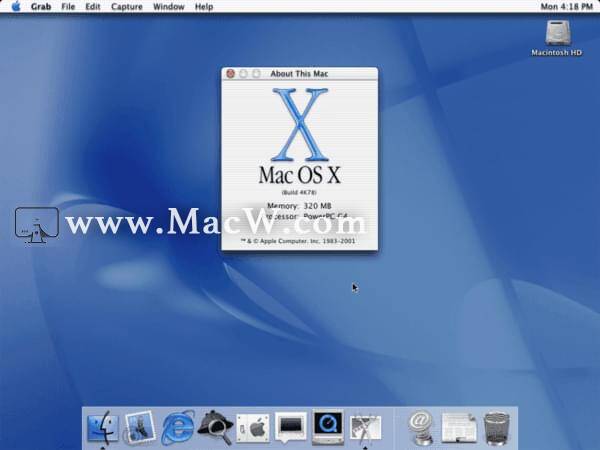Screen dimensions: 600x450
Task: Click the Memory 320 MB line
Action: tap(299, 206)
